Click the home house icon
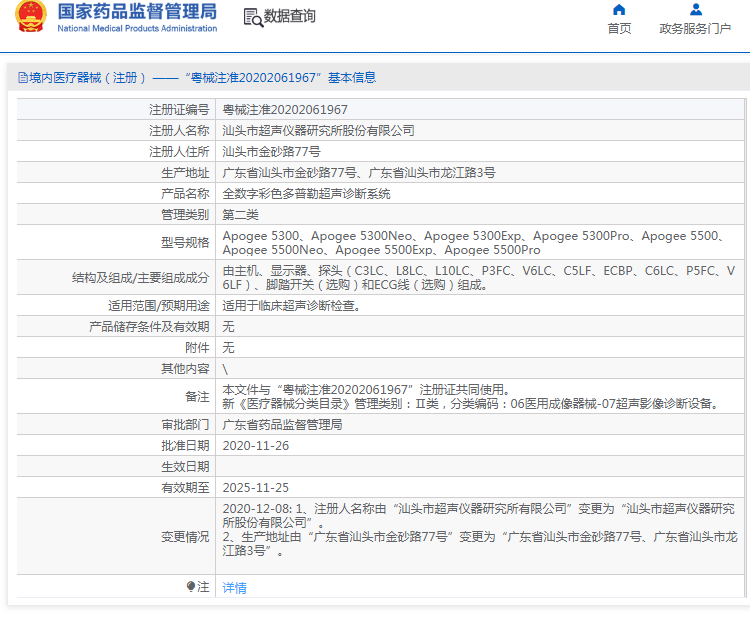 [x=619, y=10]
